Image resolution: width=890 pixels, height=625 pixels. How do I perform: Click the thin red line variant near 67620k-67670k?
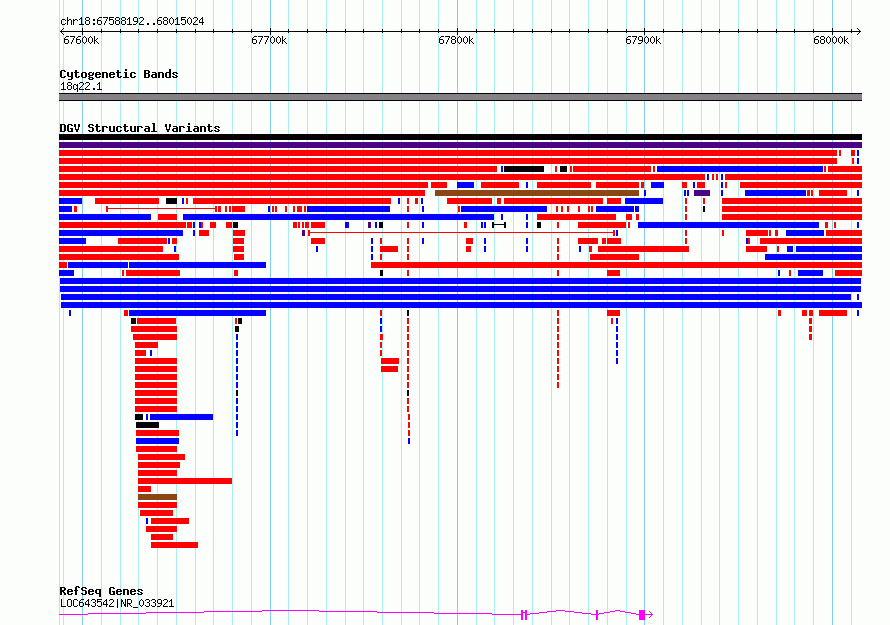[161, 209]
